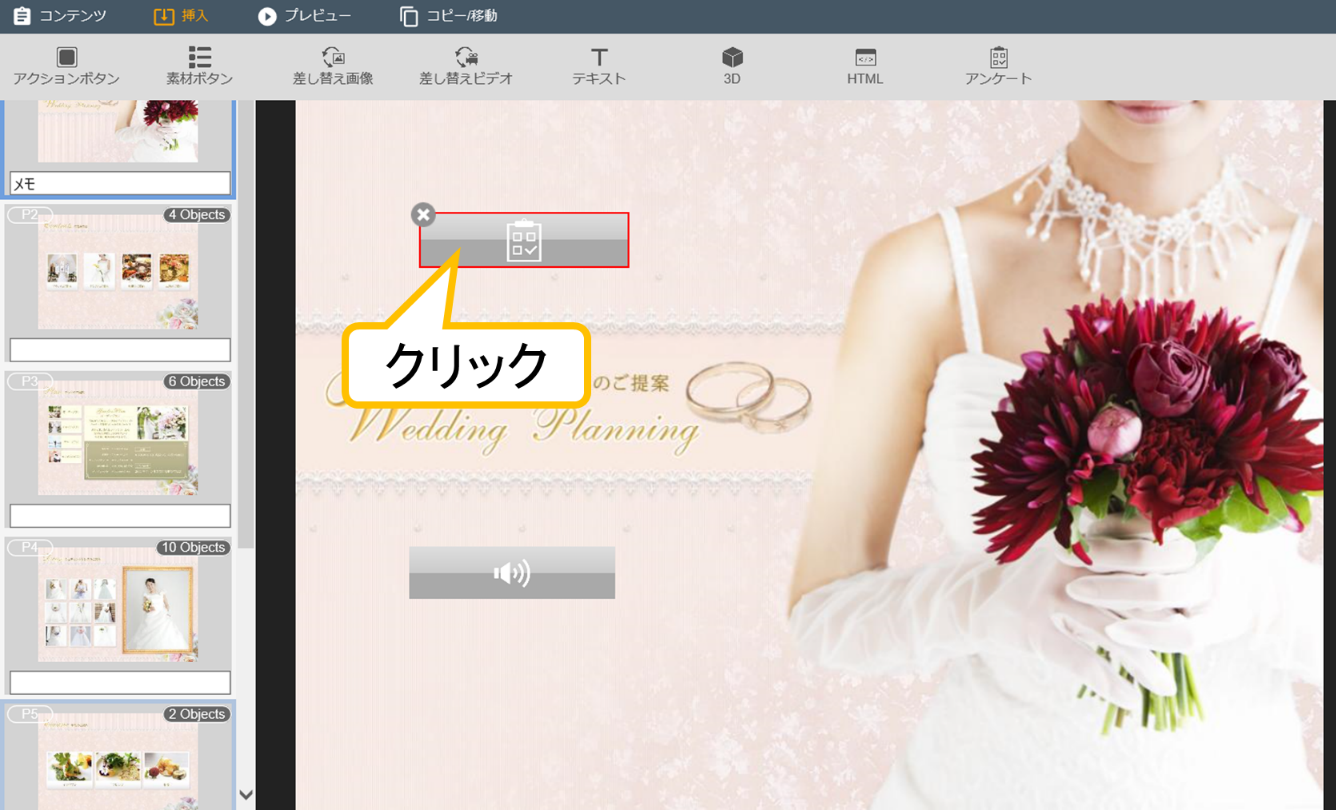Select page P3 thumbnail with 6 Objects
Viewport: 1336px width, 810px height.
pyautogui.click(x=118, y=438)
